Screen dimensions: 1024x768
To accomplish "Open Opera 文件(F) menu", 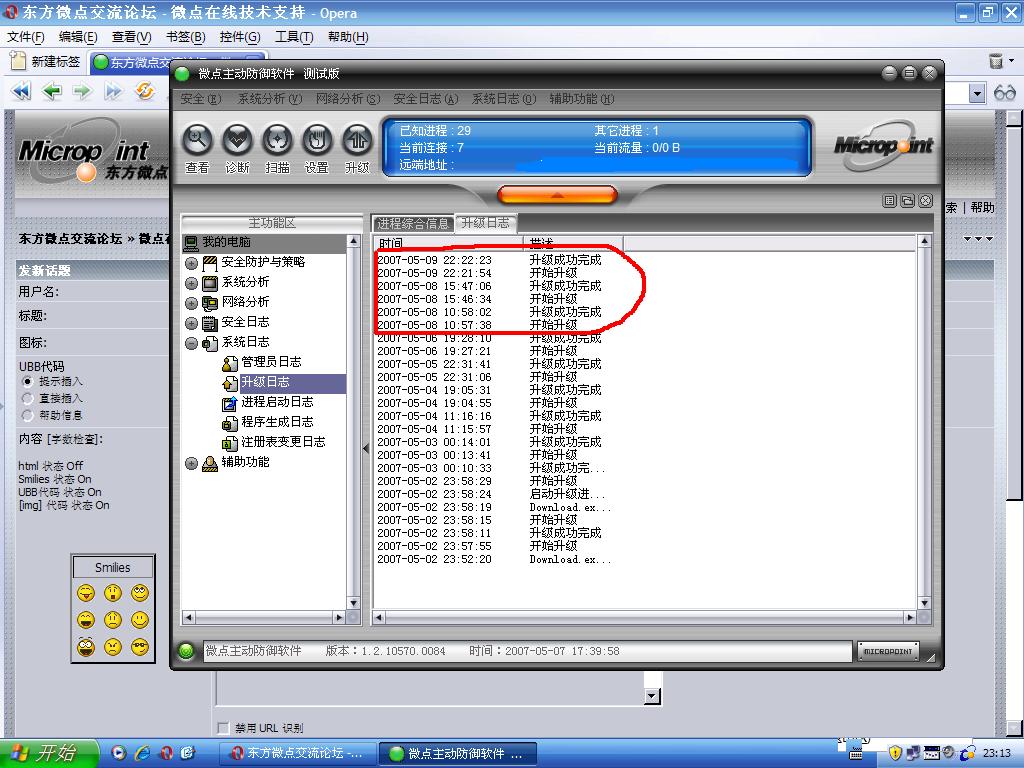I will click(25, 37).
